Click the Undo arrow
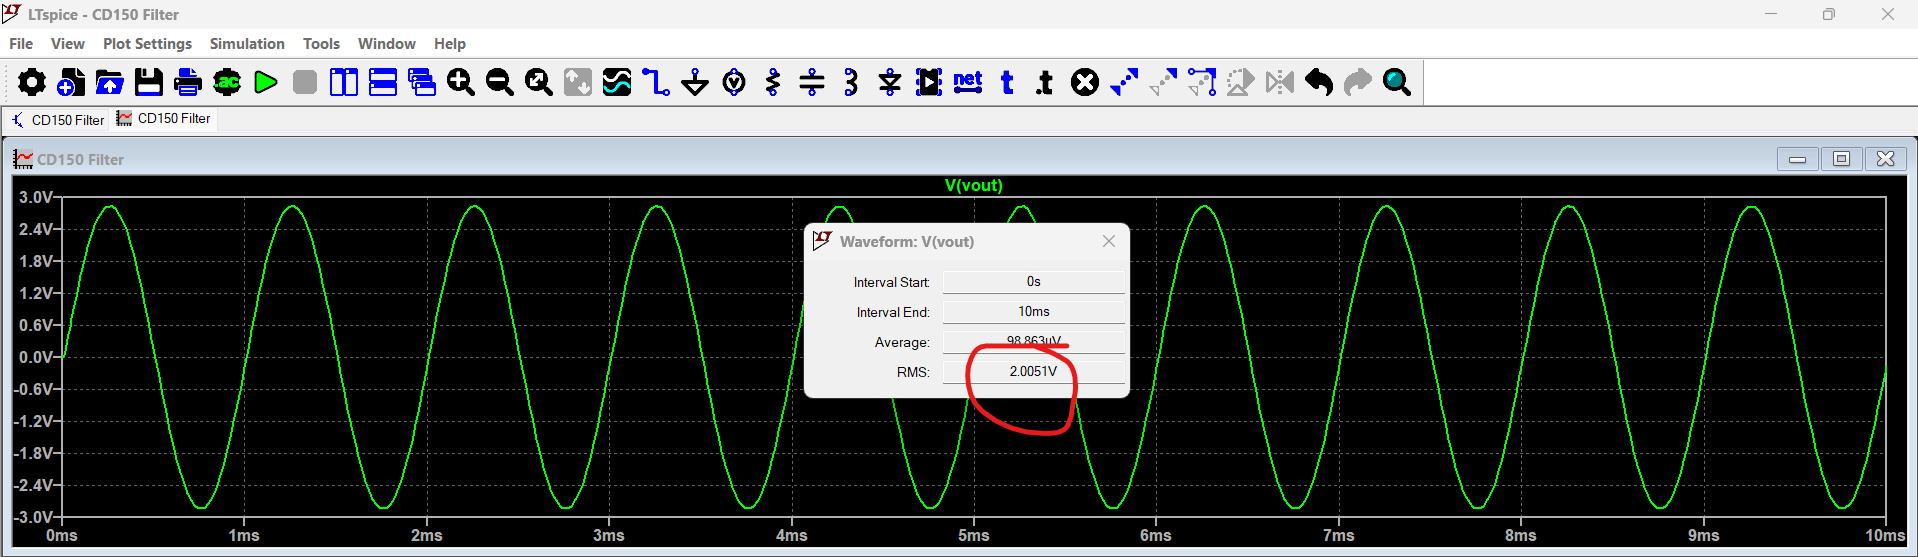The image size is (1918, 557). (1319, 82)
